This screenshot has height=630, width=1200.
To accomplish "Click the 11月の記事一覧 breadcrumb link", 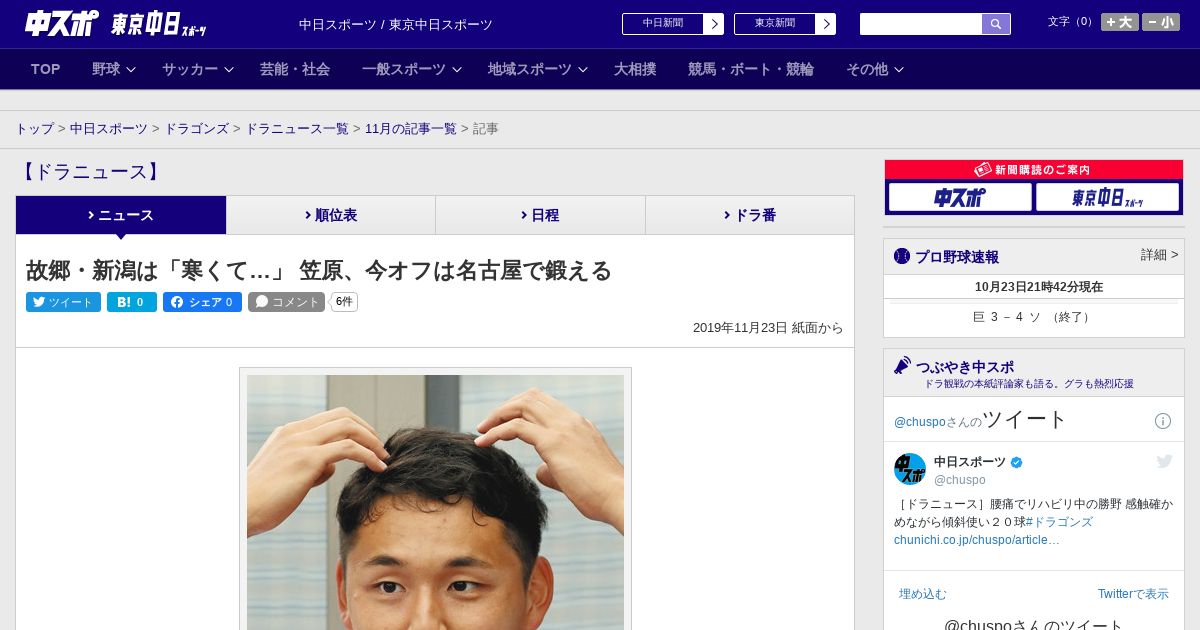I will (x=411, y=129).
